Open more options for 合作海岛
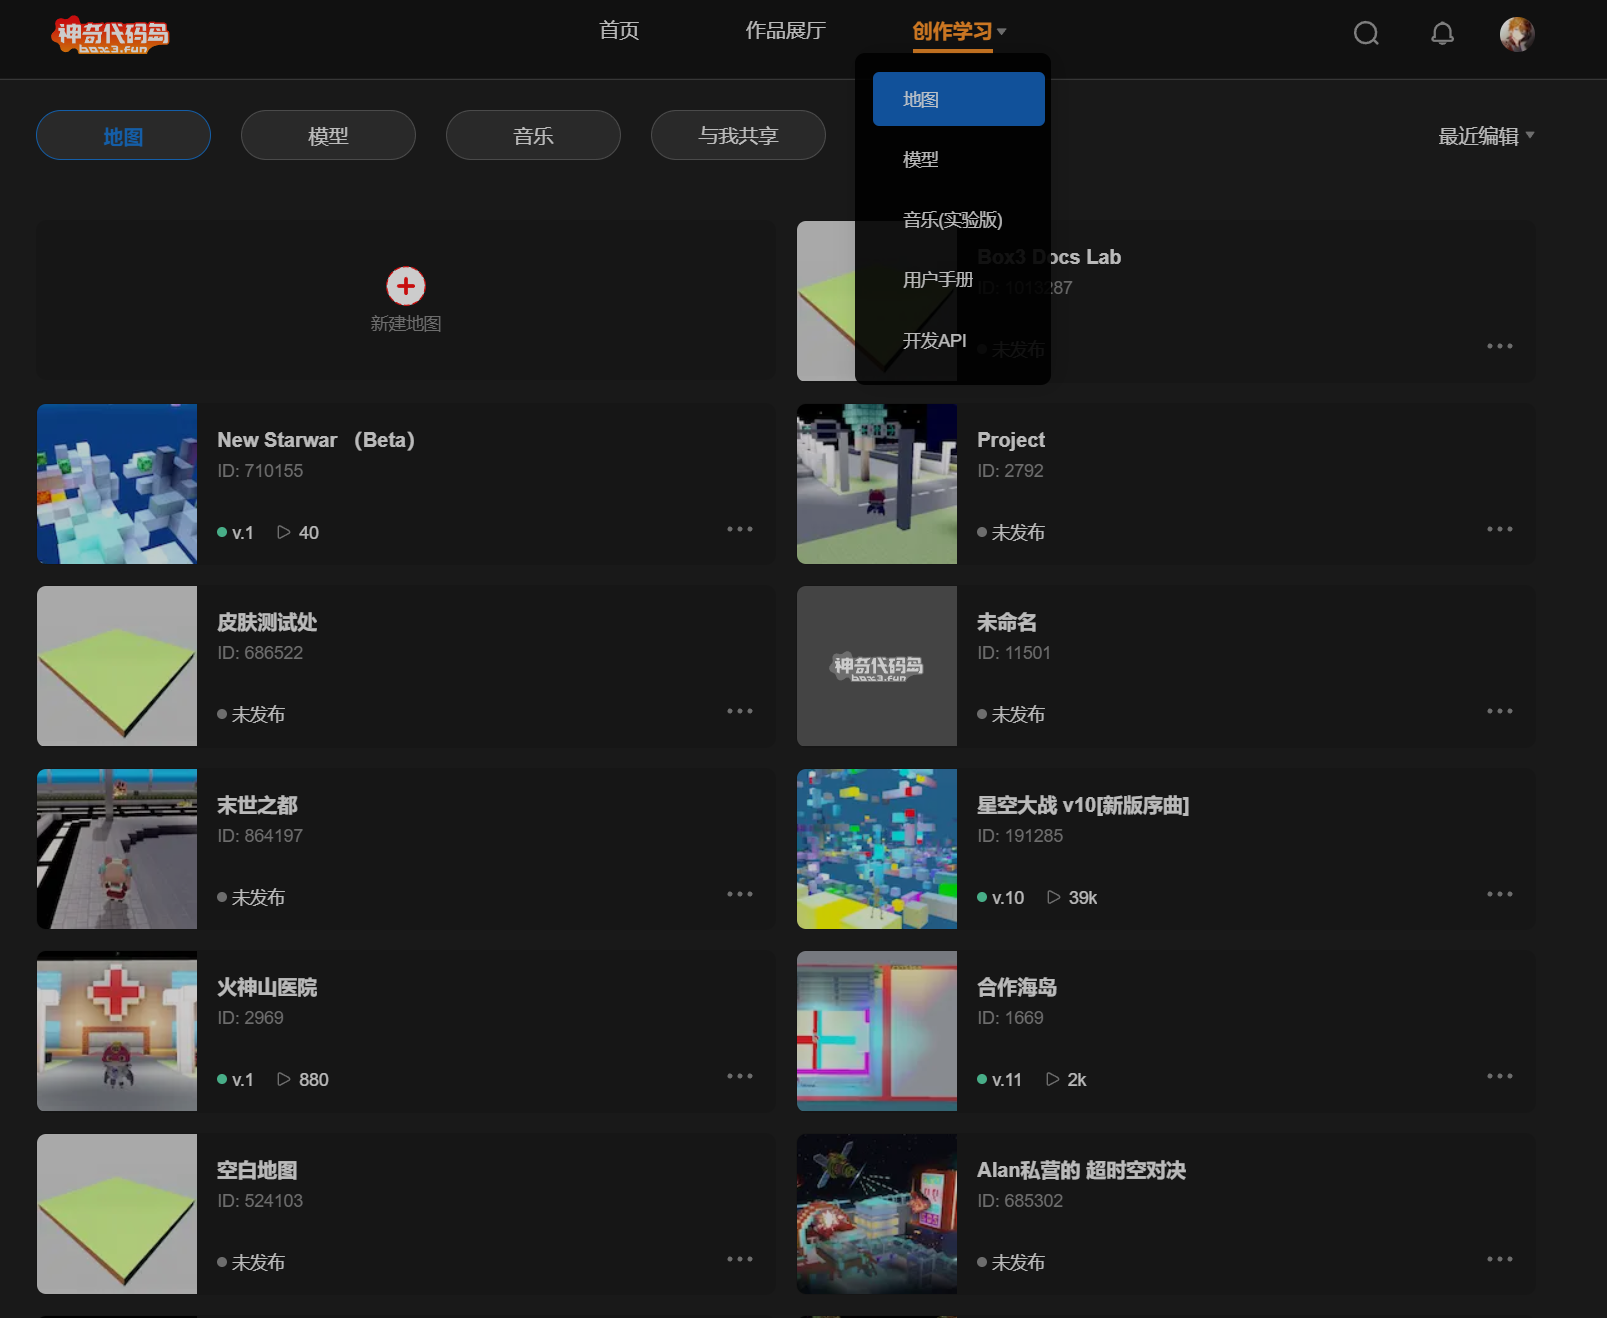Image resolution: width=1607 pixels, height=1318 pixels. click(1500, 1076)
